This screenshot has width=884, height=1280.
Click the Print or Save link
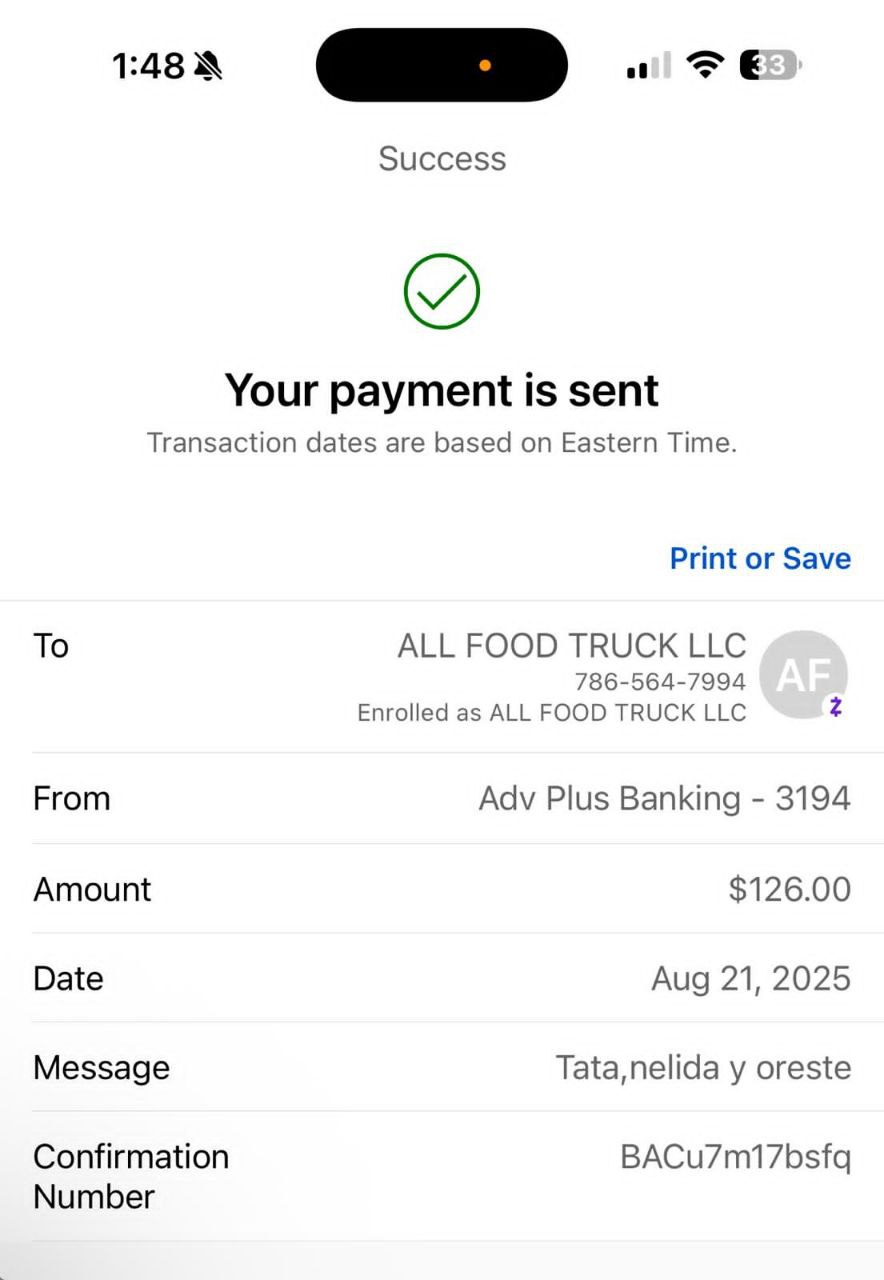coord(760,558)
